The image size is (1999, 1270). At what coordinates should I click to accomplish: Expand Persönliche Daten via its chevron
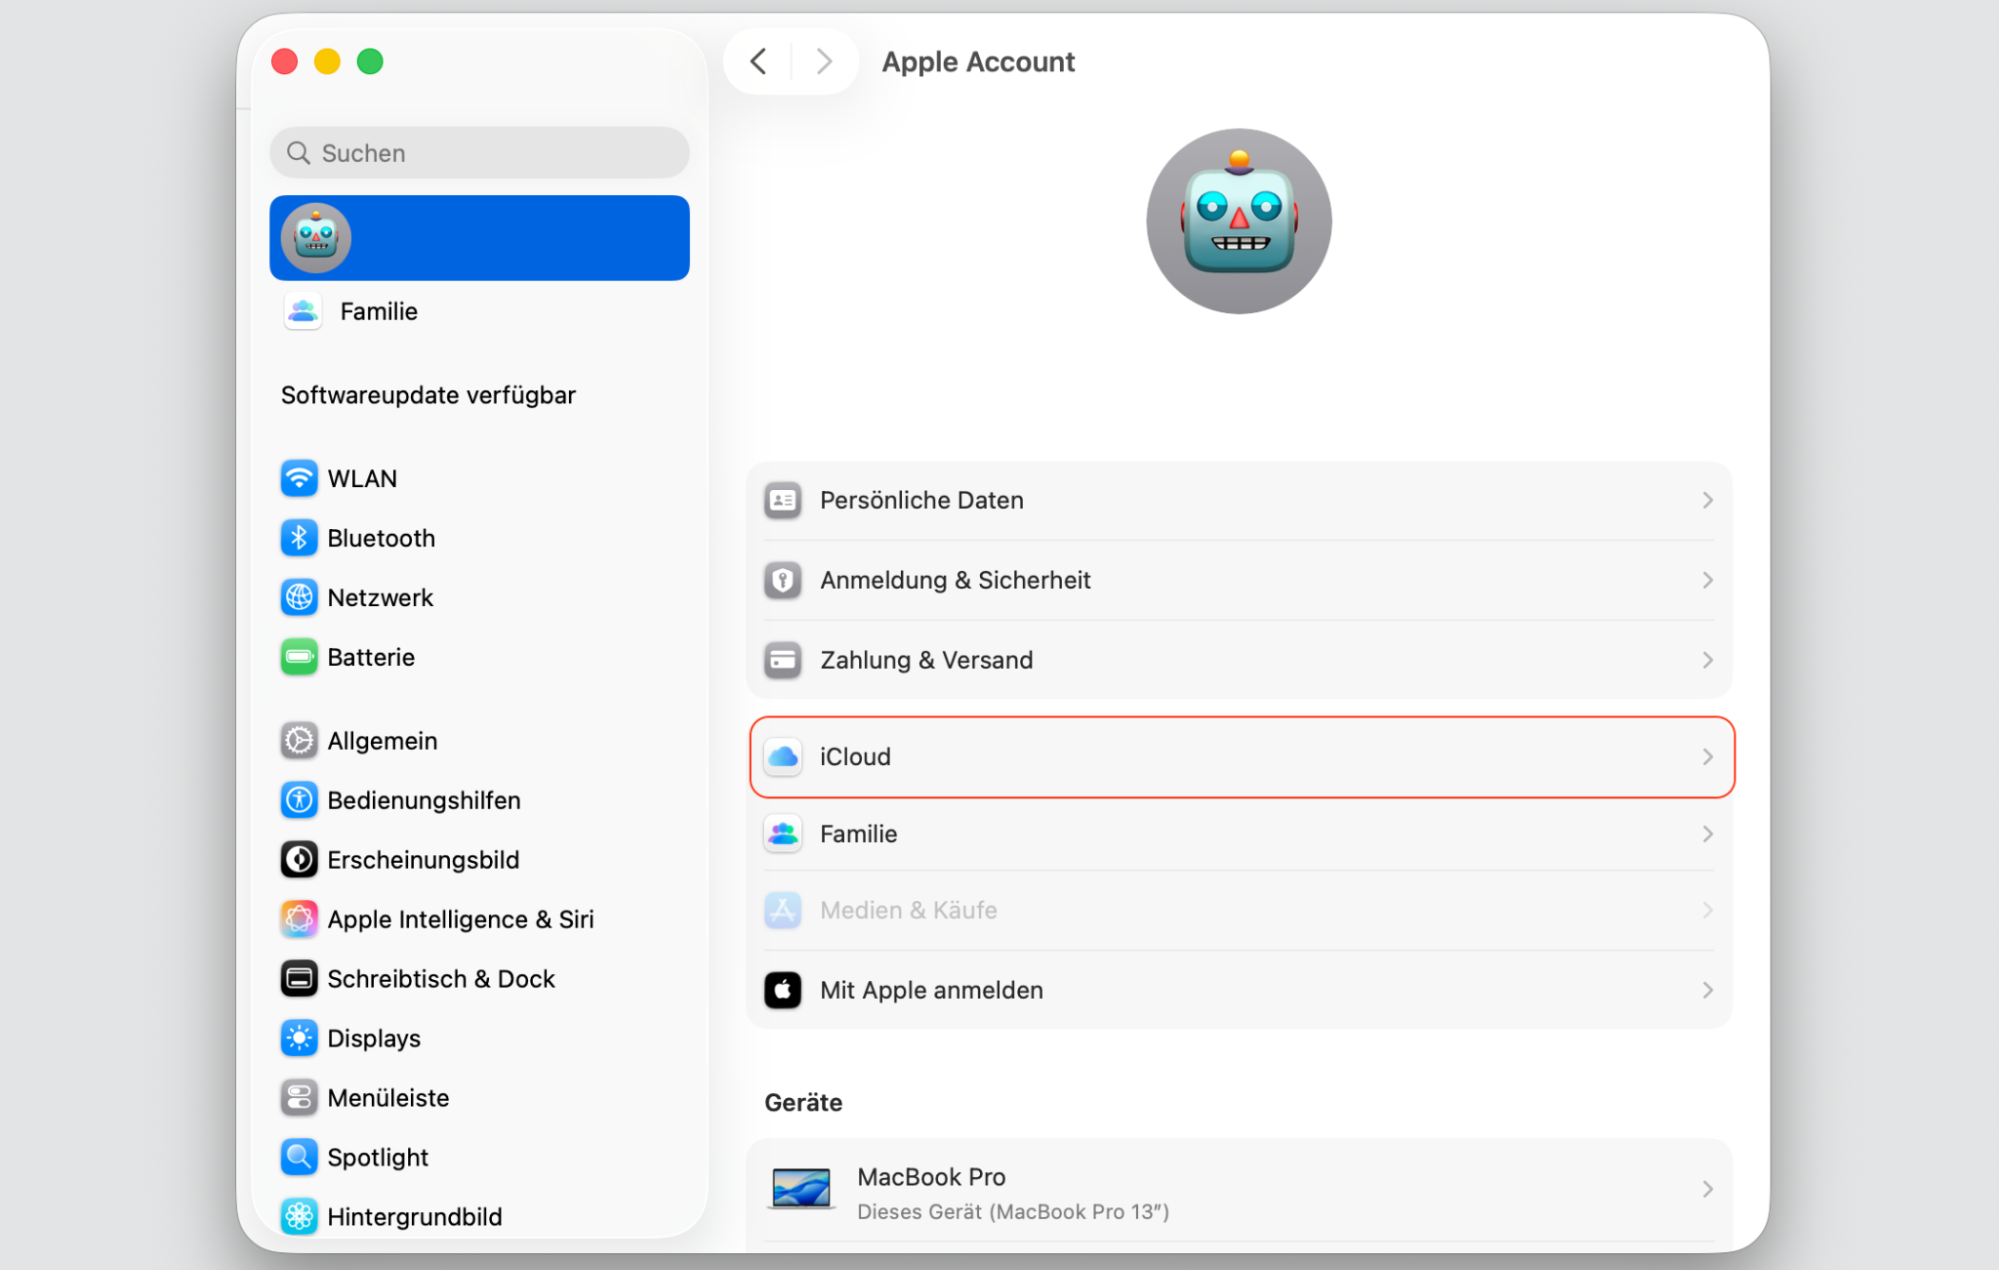click(x=1707, y=500)
